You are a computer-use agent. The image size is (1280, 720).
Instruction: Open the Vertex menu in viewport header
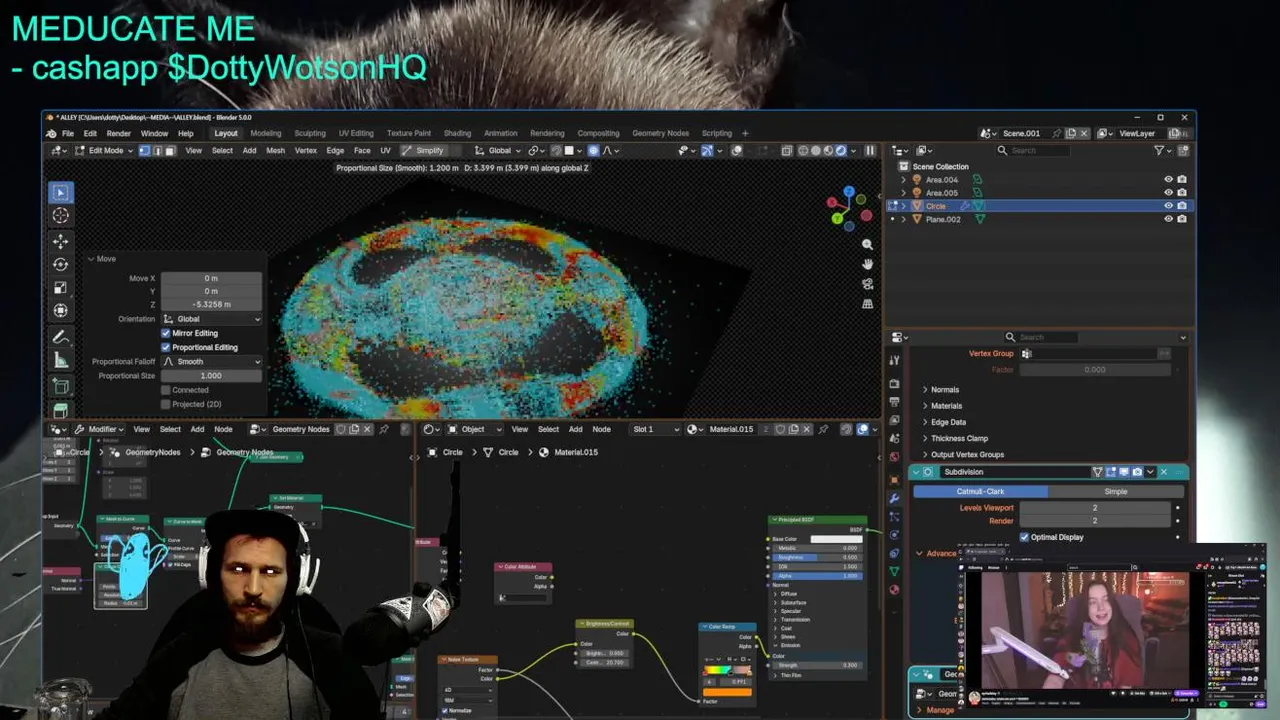pos(306,151)
